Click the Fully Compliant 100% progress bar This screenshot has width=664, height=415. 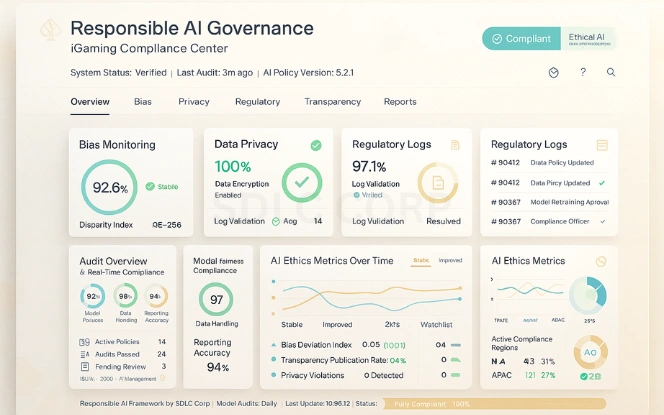coord(432,403)
